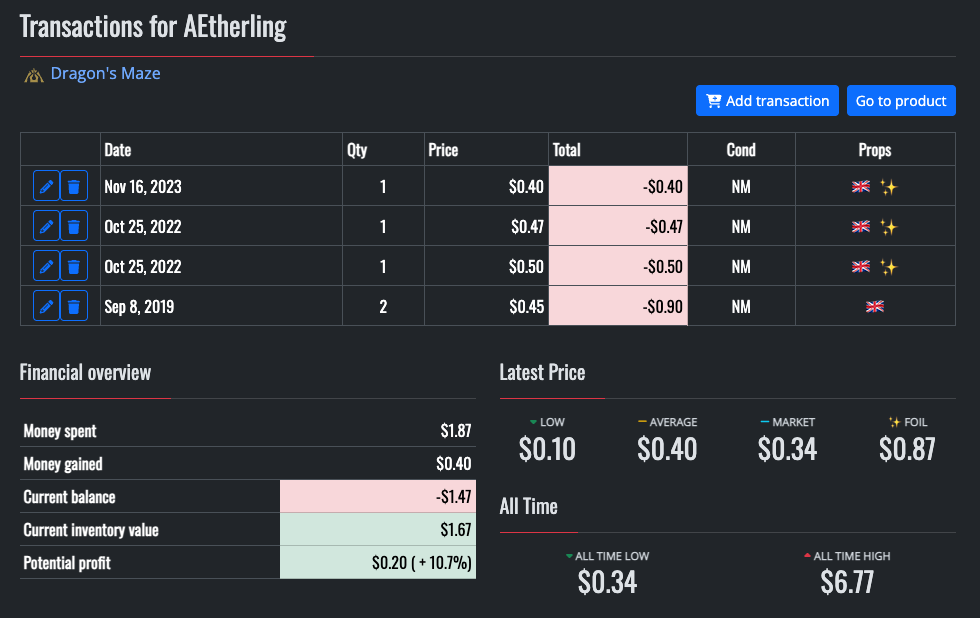Delete the Nov 16, 2023 transaction
The height and width of the screenshot is (618, 980).
click(x=74, y=186)
